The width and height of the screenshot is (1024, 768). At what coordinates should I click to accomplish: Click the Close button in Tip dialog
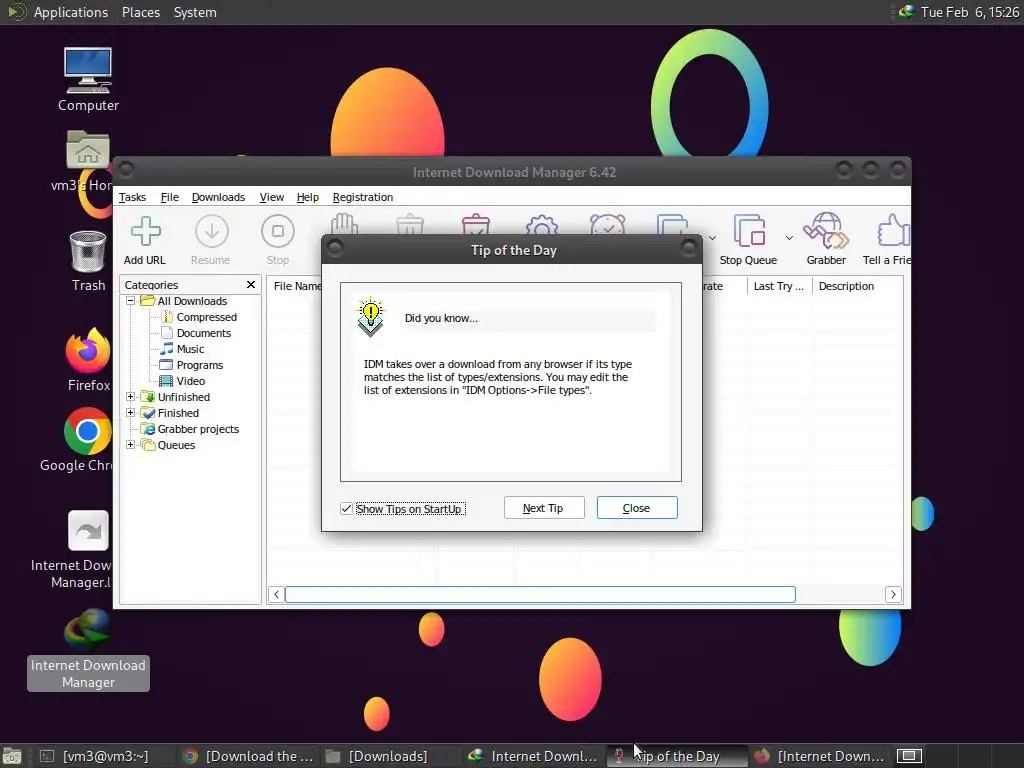coord(637,508)
